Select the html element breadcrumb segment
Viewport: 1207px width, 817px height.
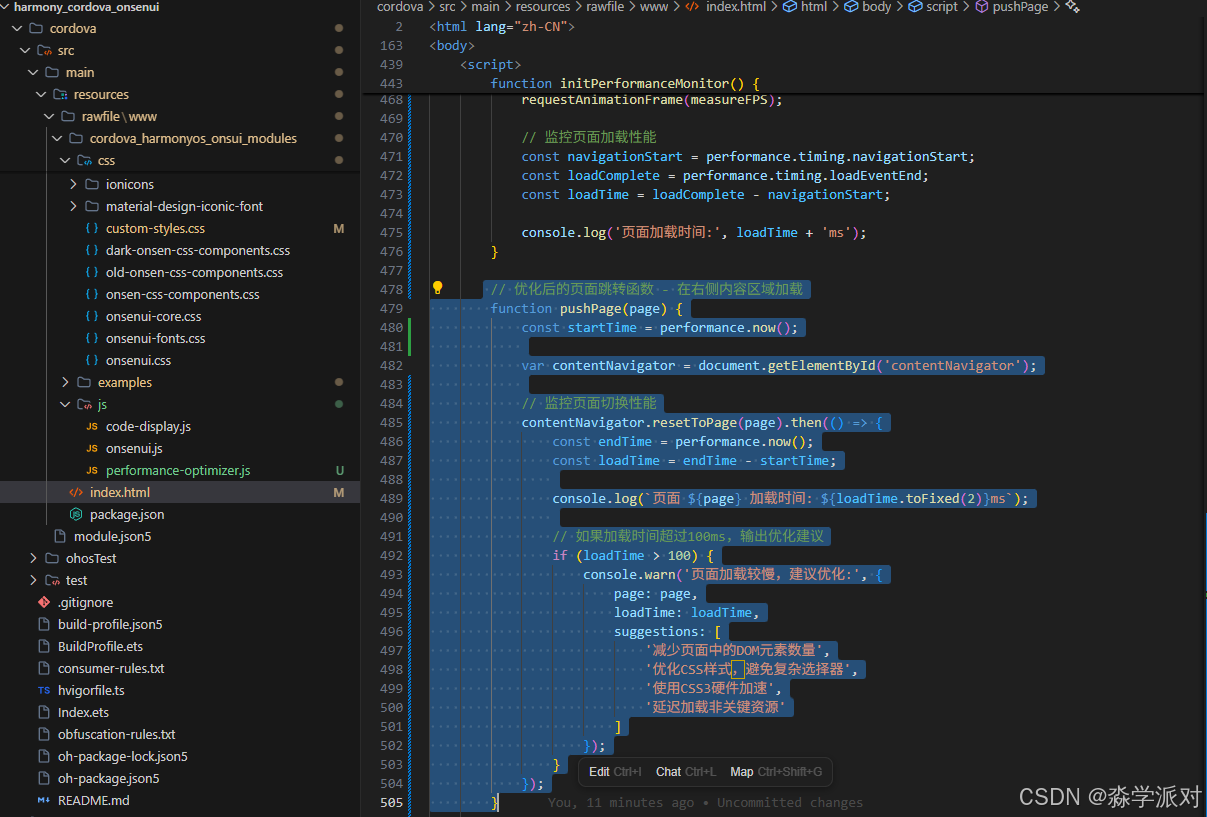pos(814,7)
